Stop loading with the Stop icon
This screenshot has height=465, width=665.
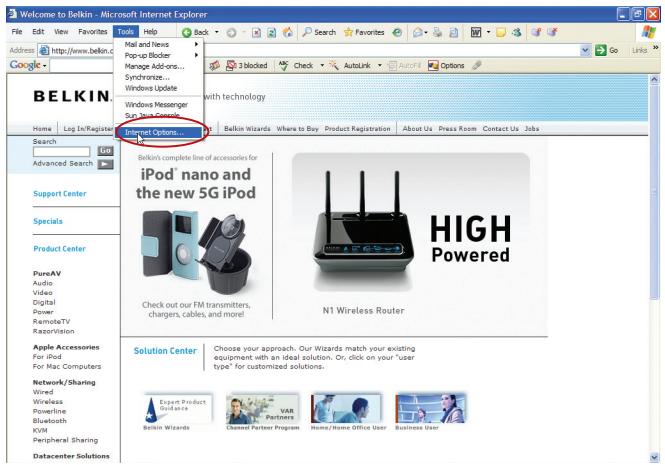coord(256,32)
